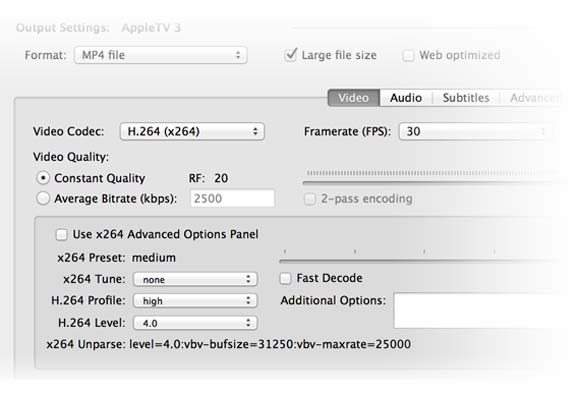Open the Advanced tab
The height and width of the screenshot is (394, 581).
tap(534, 98)
